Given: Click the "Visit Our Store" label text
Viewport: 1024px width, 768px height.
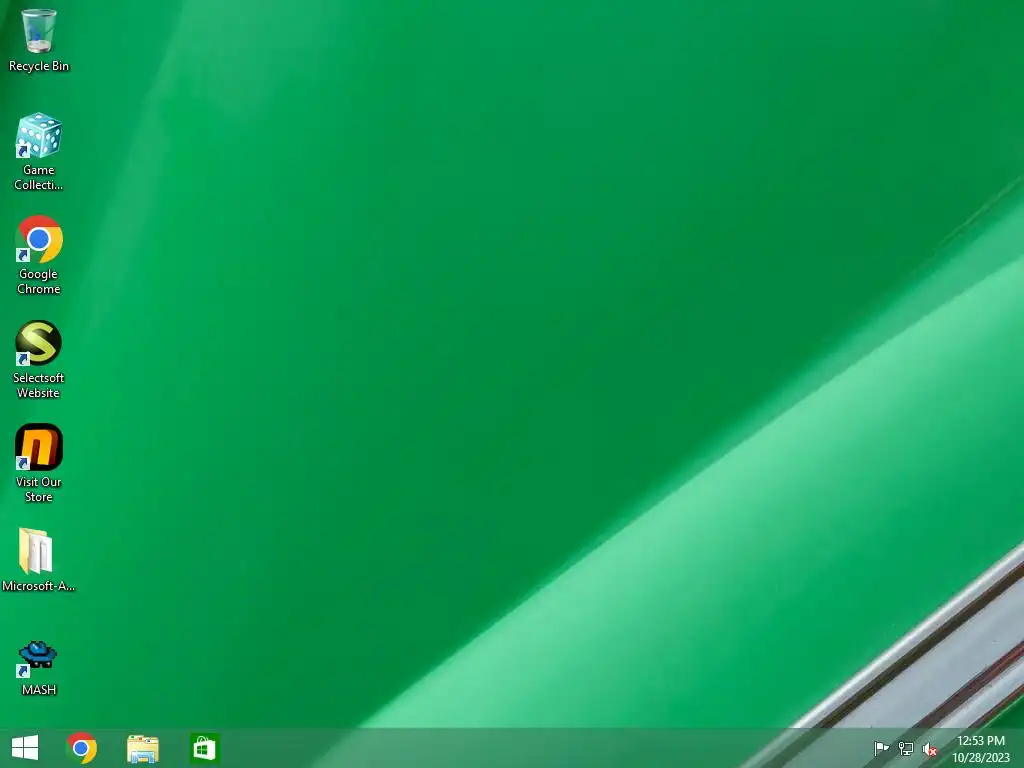Looking at the screenshot, I should (x=39, y=489).
